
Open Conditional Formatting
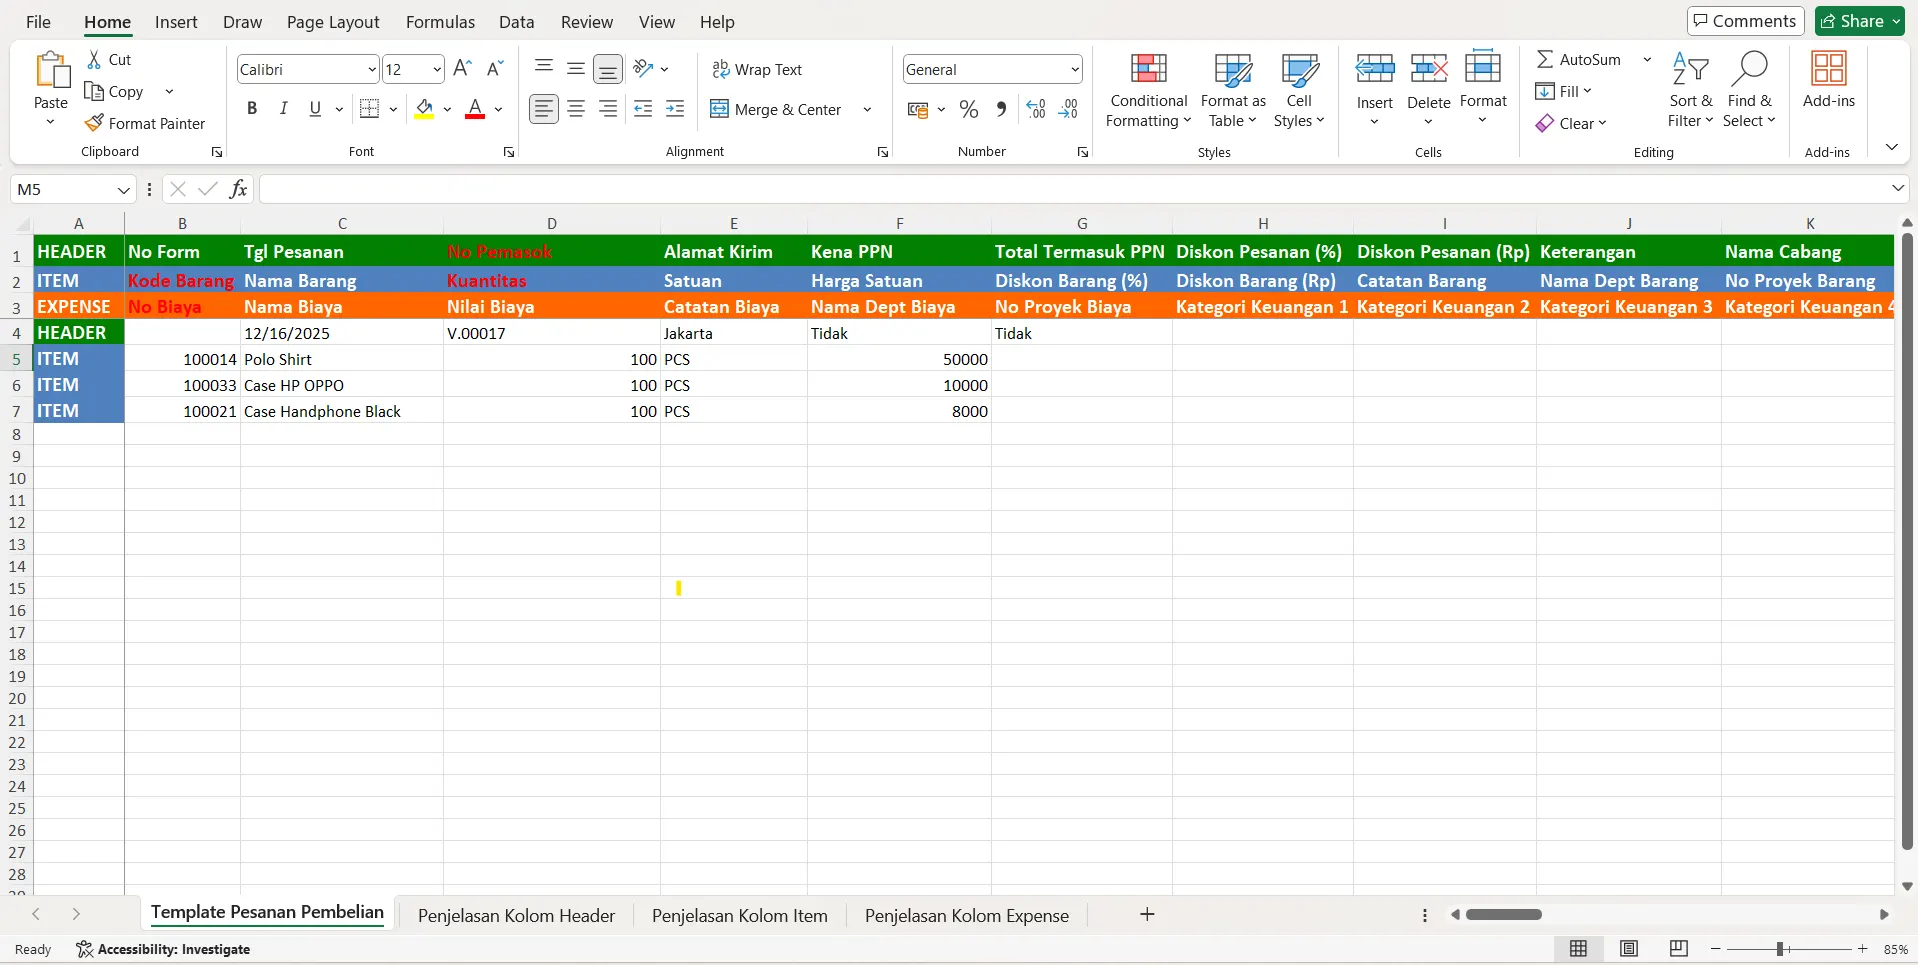[1147, 90]
